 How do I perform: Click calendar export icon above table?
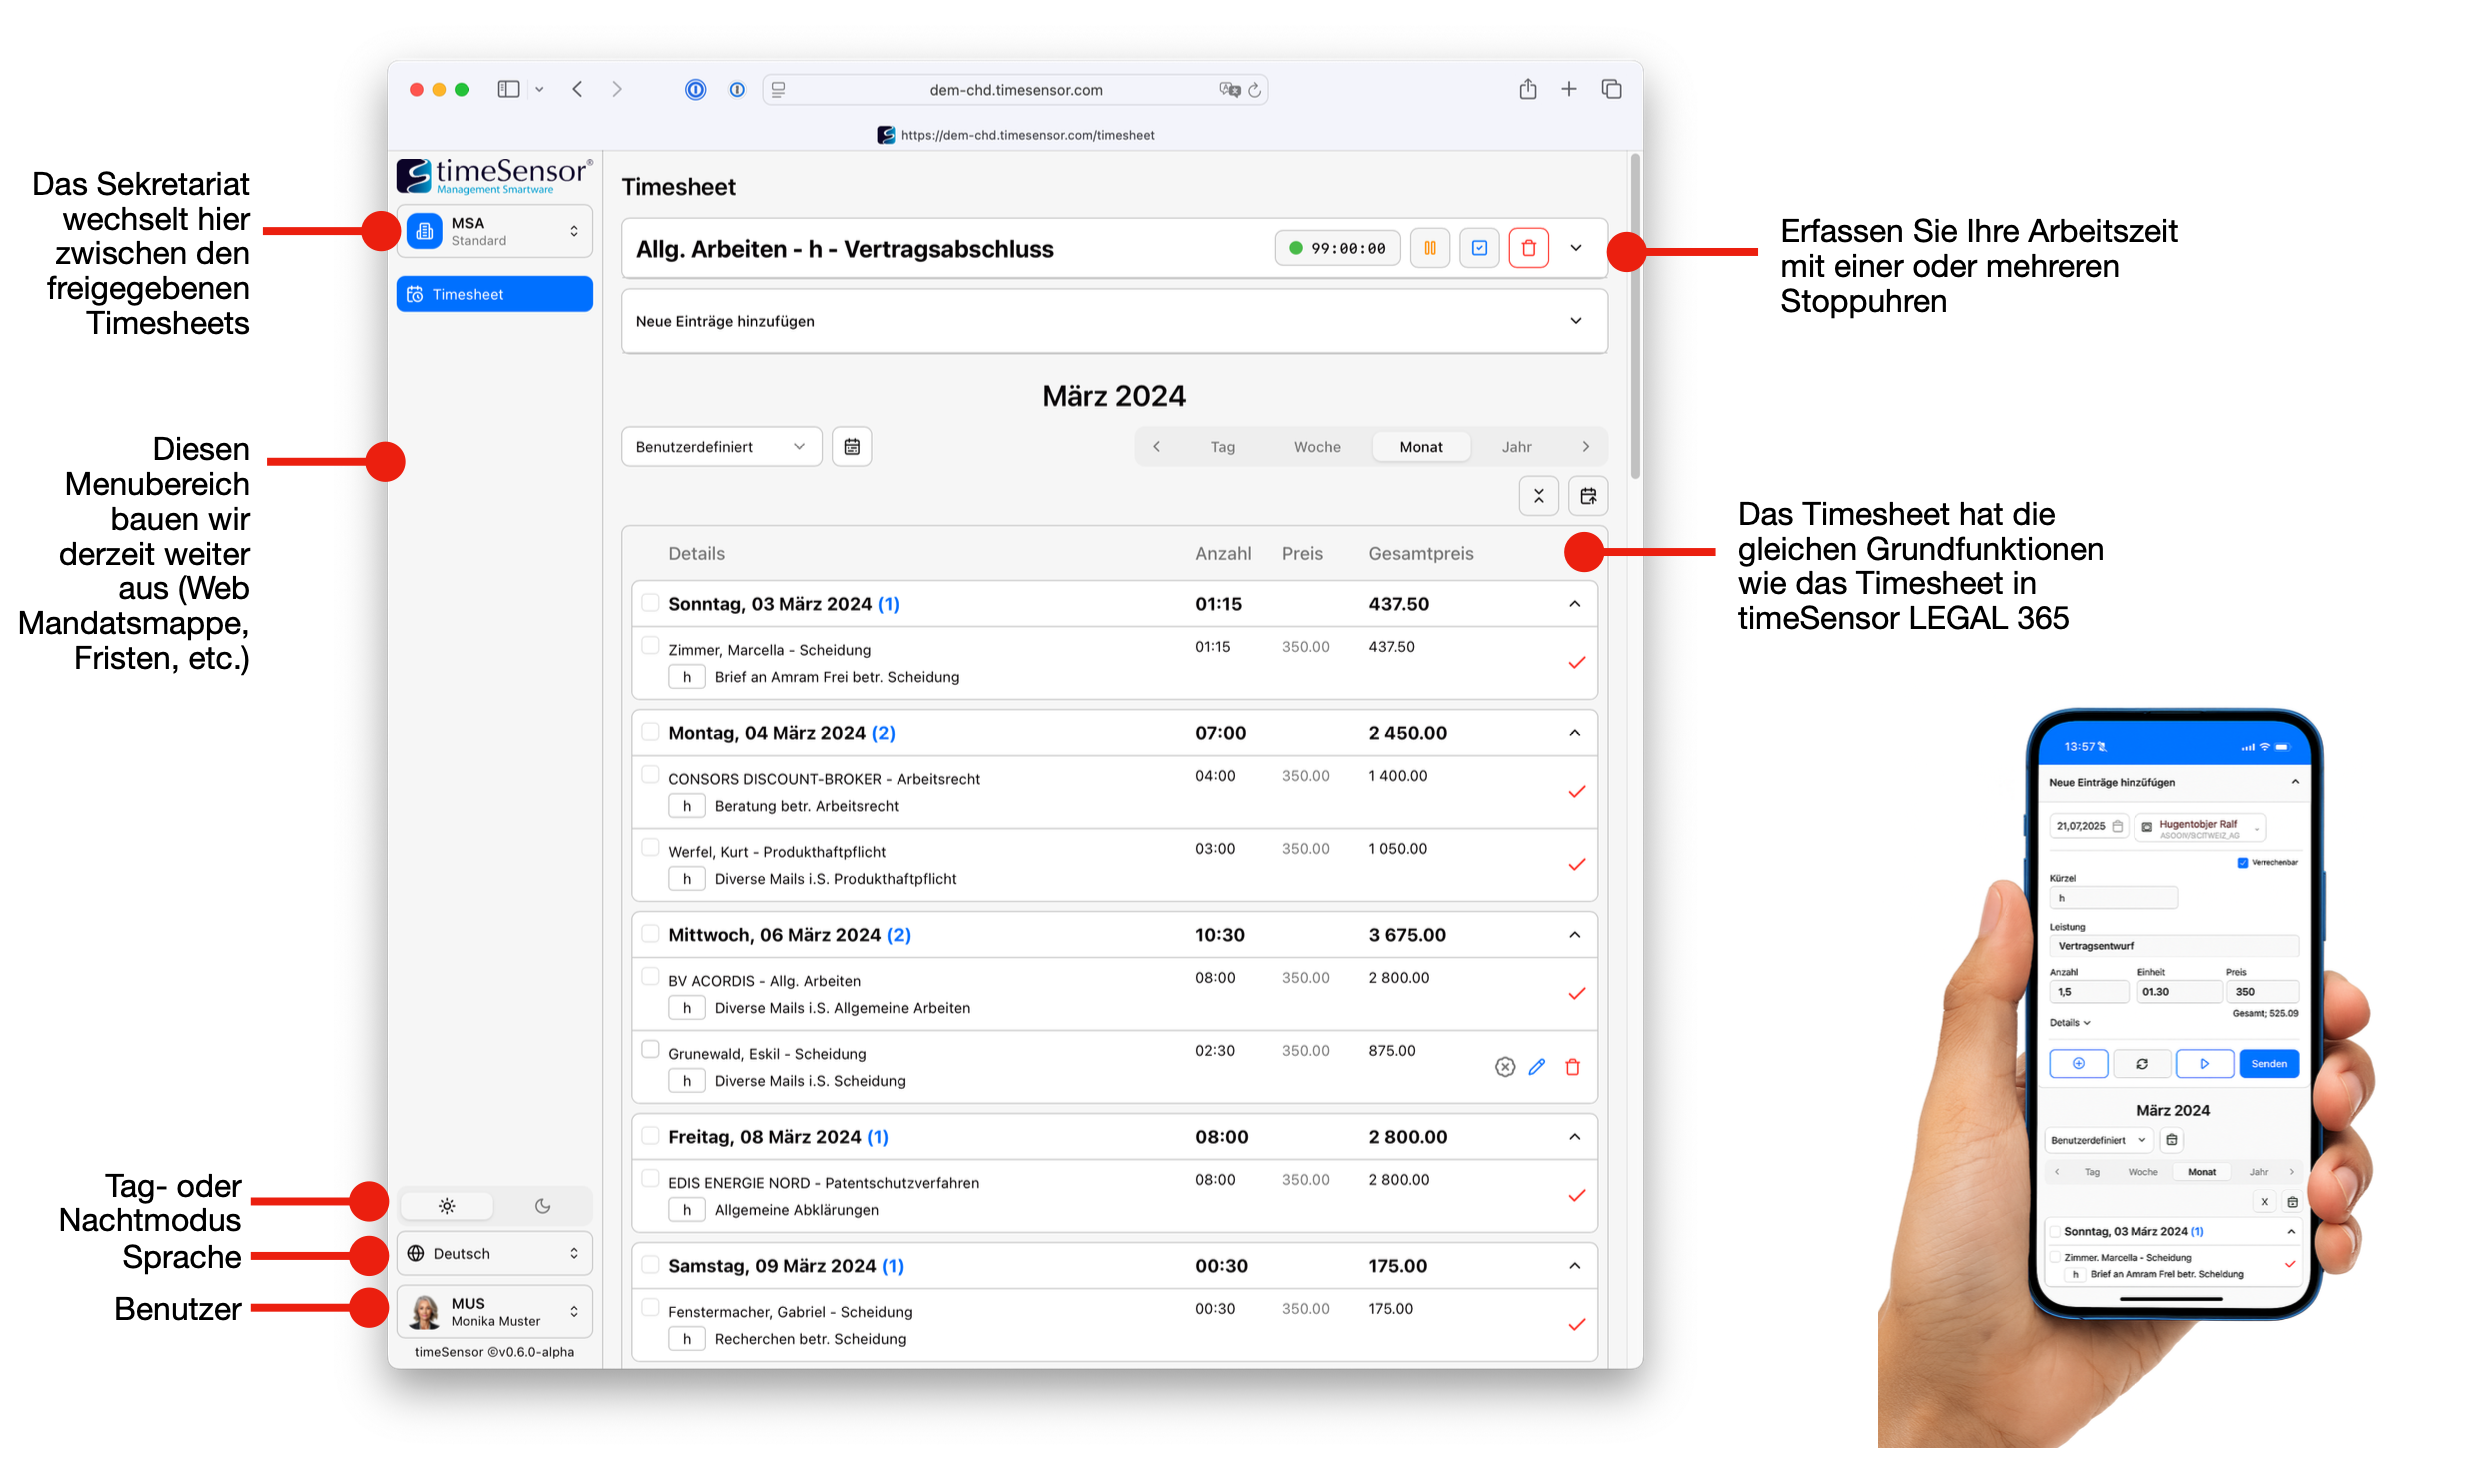1588,496
